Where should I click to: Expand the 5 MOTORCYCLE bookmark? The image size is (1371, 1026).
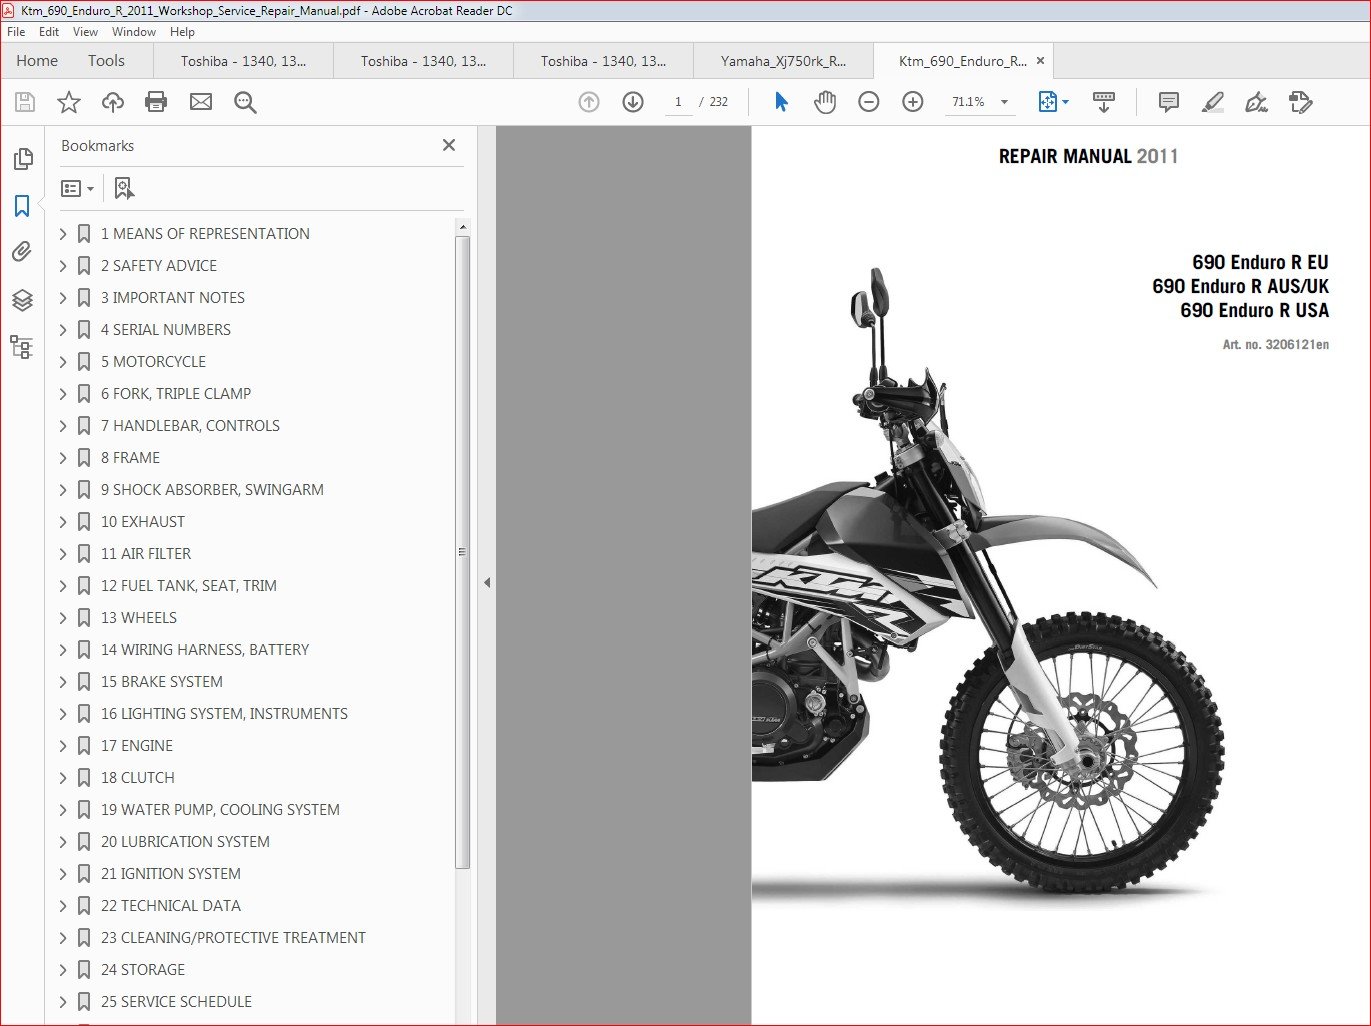(63, 362)
